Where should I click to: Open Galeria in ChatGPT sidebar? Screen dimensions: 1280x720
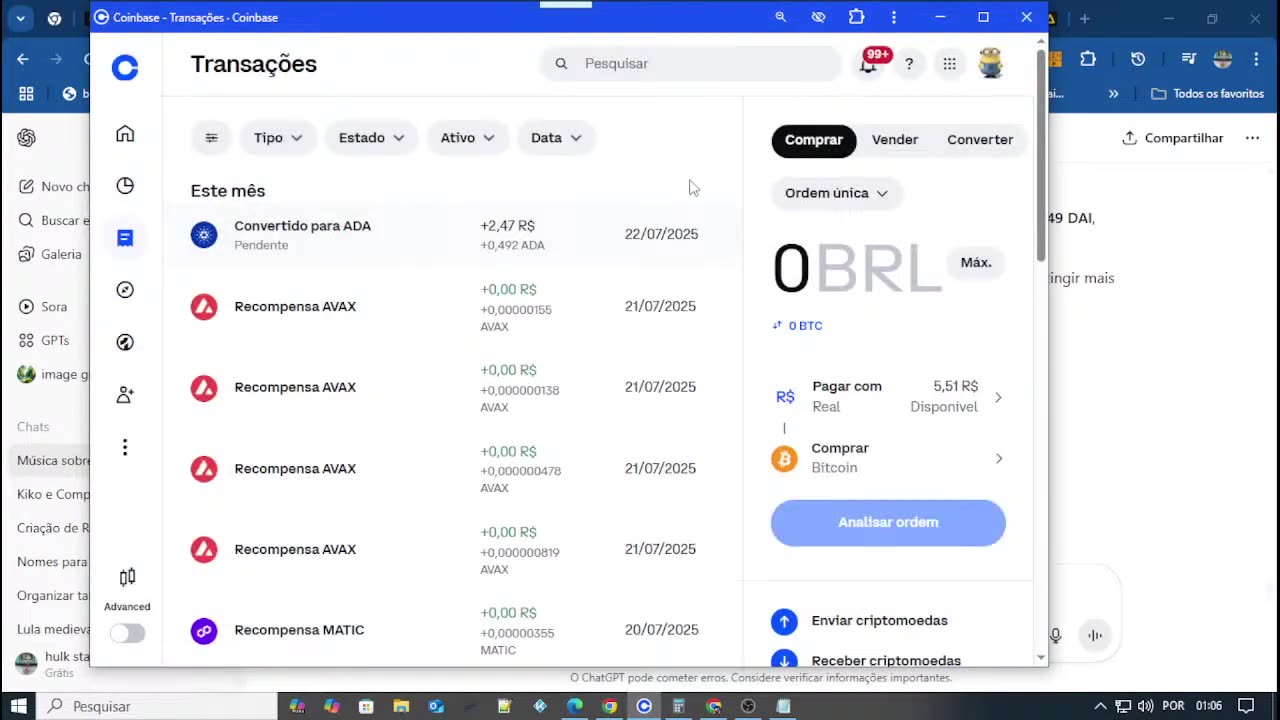(x=50, y=255)
